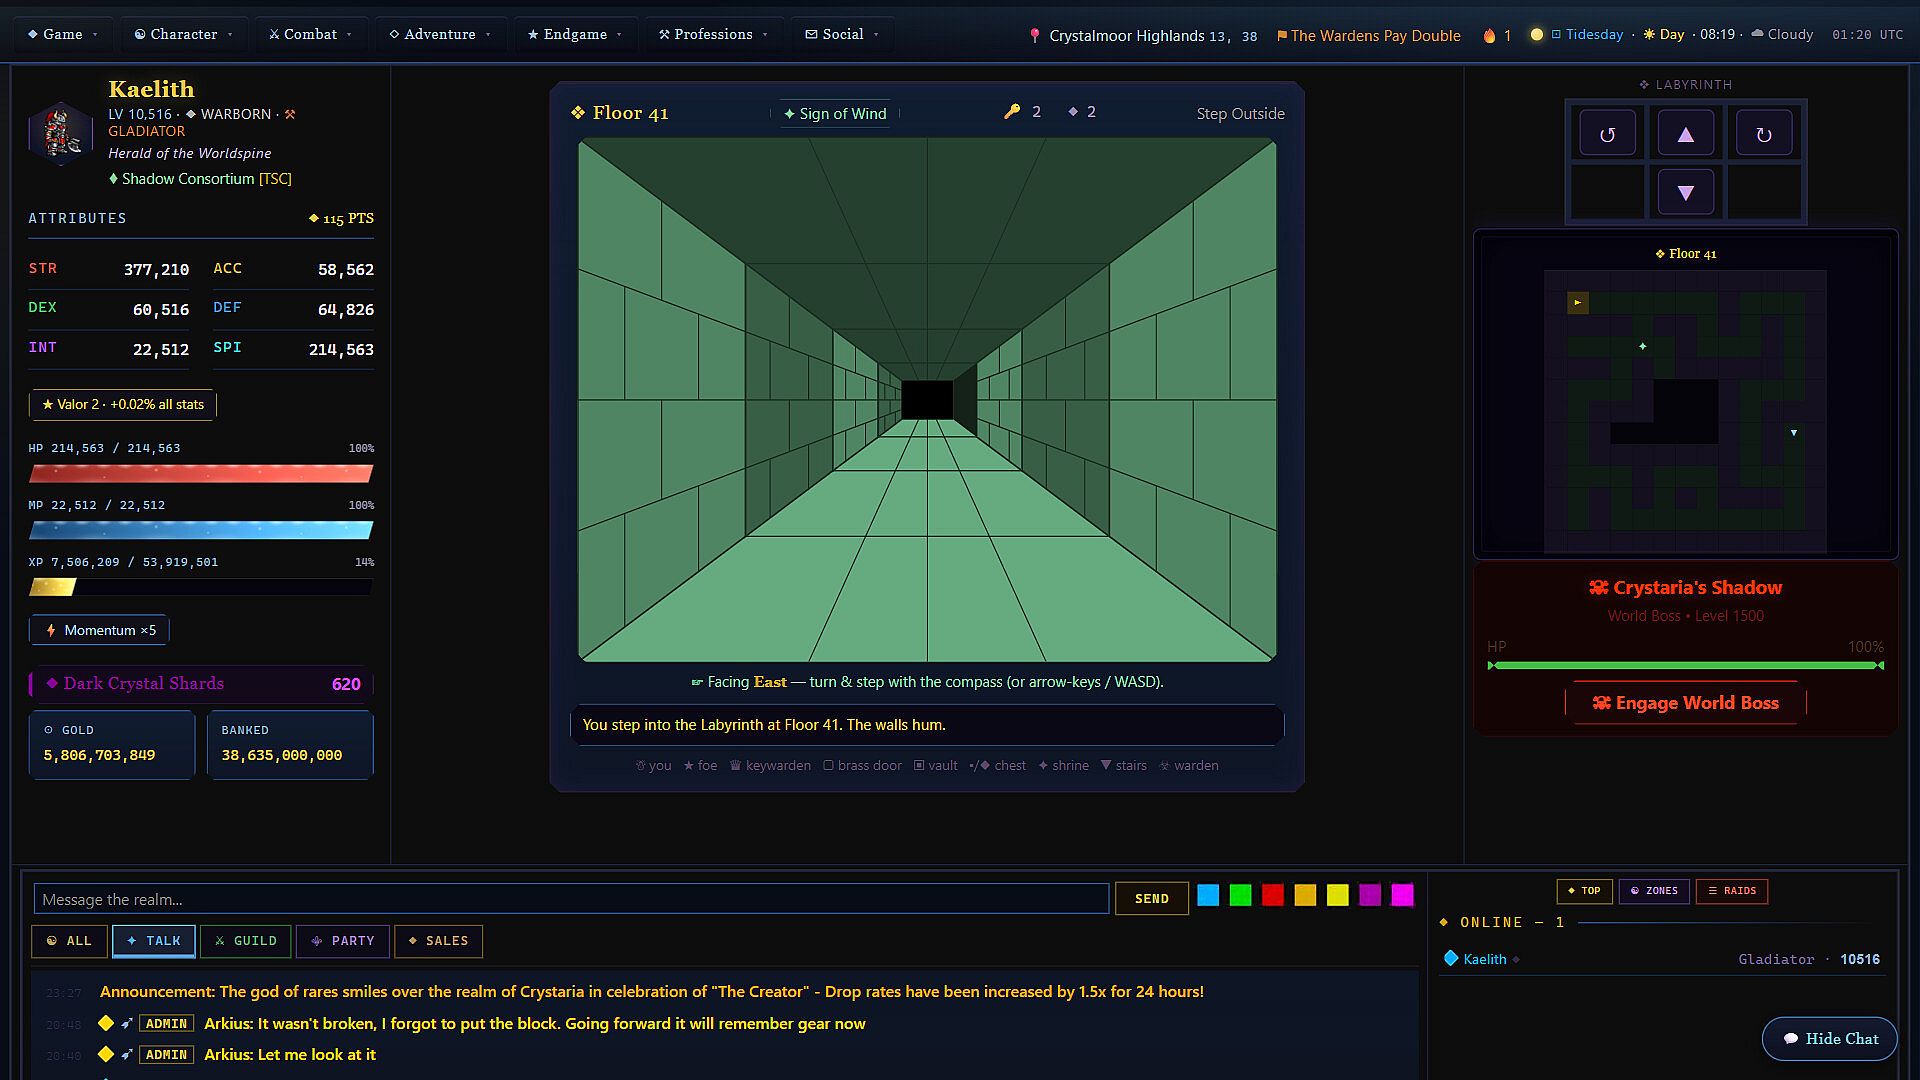
Task: Step forward with the compass up arrow
Action: 1685,134
